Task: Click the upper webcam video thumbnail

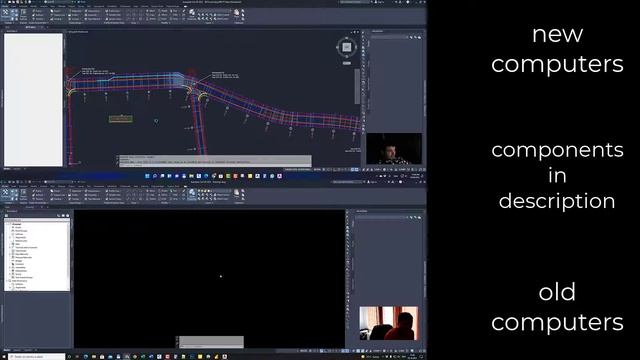Action: click(x=394, y=149)
